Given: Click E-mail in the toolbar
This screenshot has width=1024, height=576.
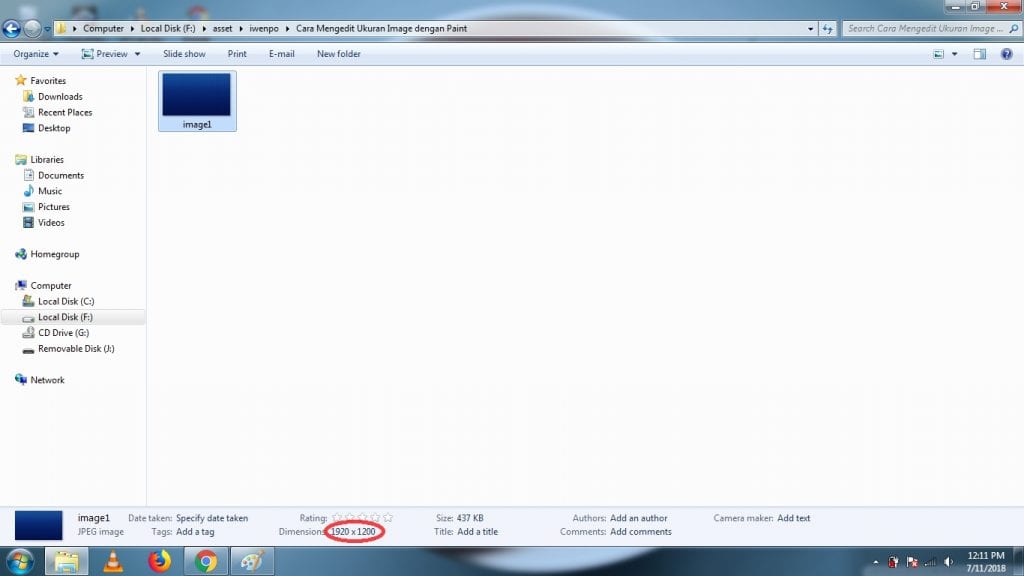Looking at the screenshot, I should tap(281, 54).
